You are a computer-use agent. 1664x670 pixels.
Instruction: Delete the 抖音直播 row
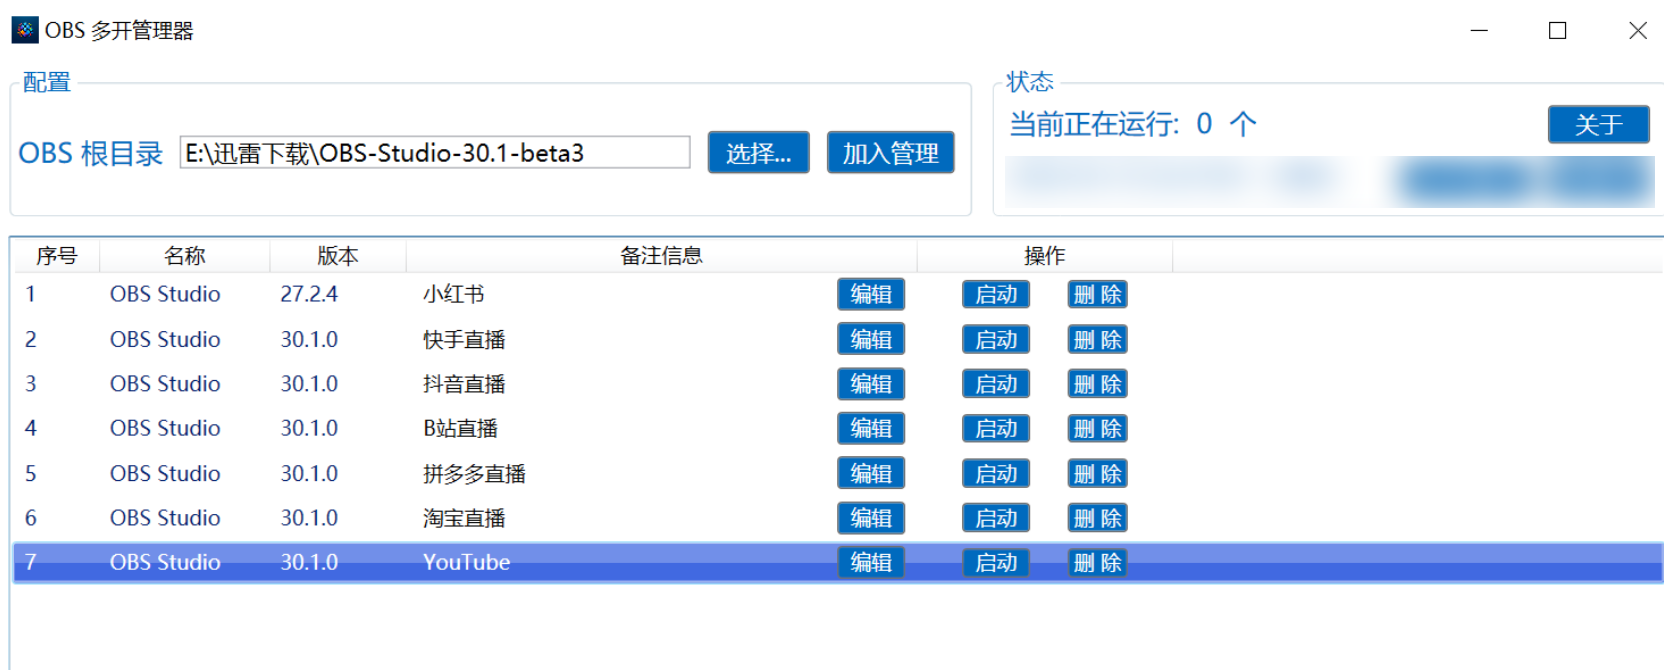pyautogui.click(x=1097, y=384)
